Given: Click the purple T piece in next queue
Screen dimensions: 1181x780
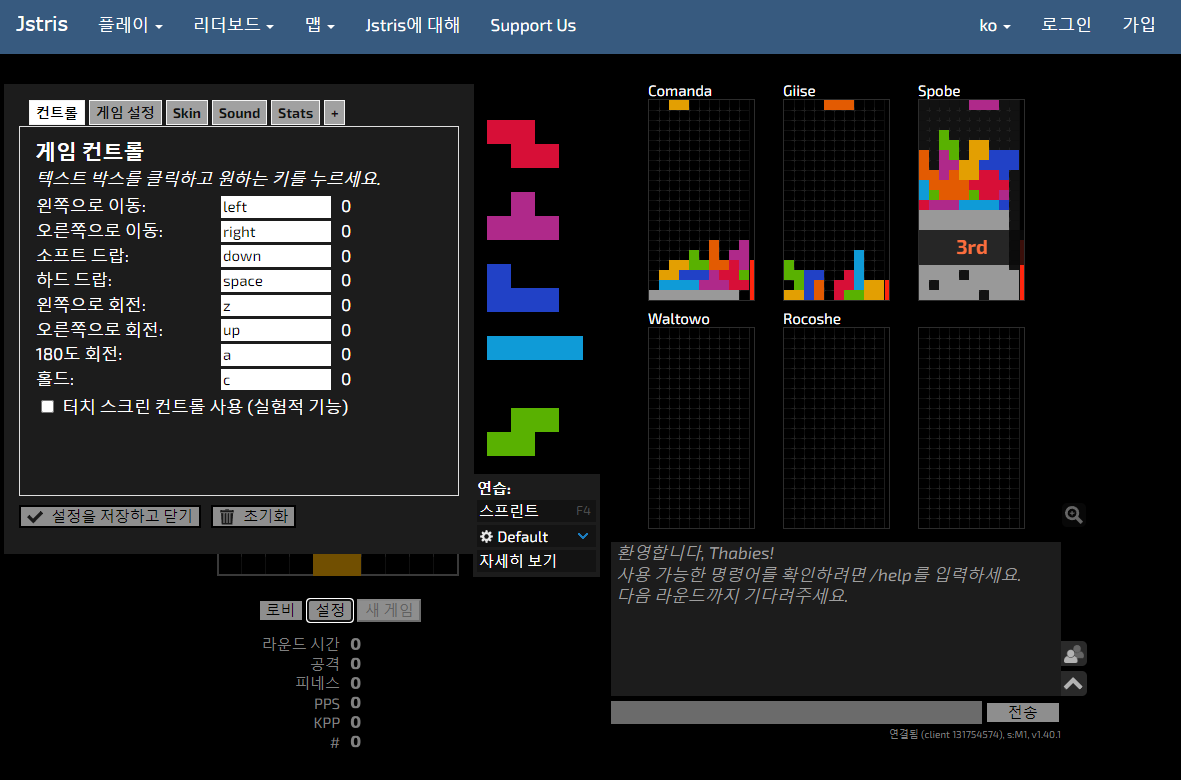Looking at the screenshot, I should 523,216.
